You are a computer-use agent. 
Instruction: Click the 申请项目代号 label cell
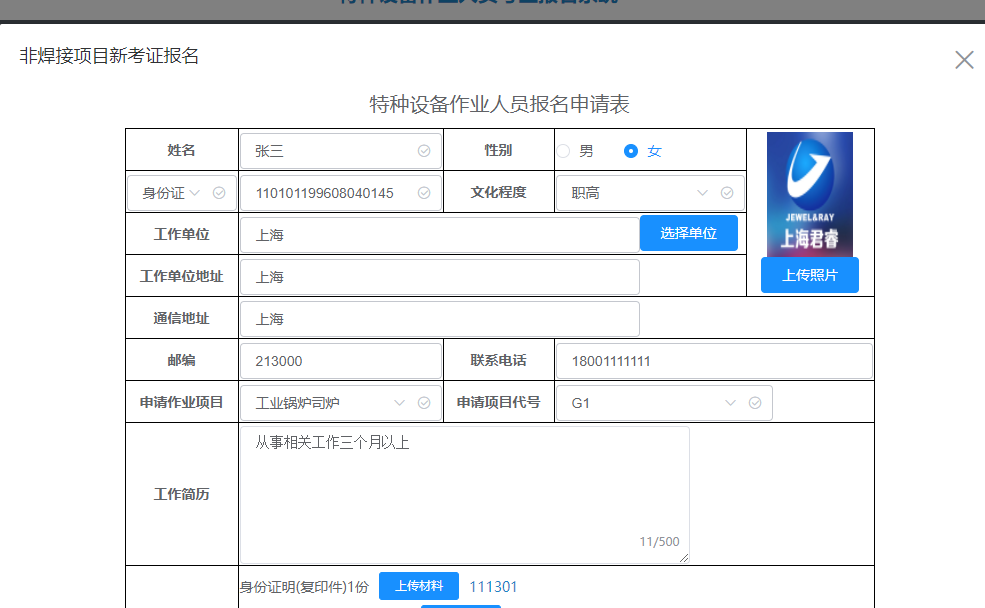point(499,402)
